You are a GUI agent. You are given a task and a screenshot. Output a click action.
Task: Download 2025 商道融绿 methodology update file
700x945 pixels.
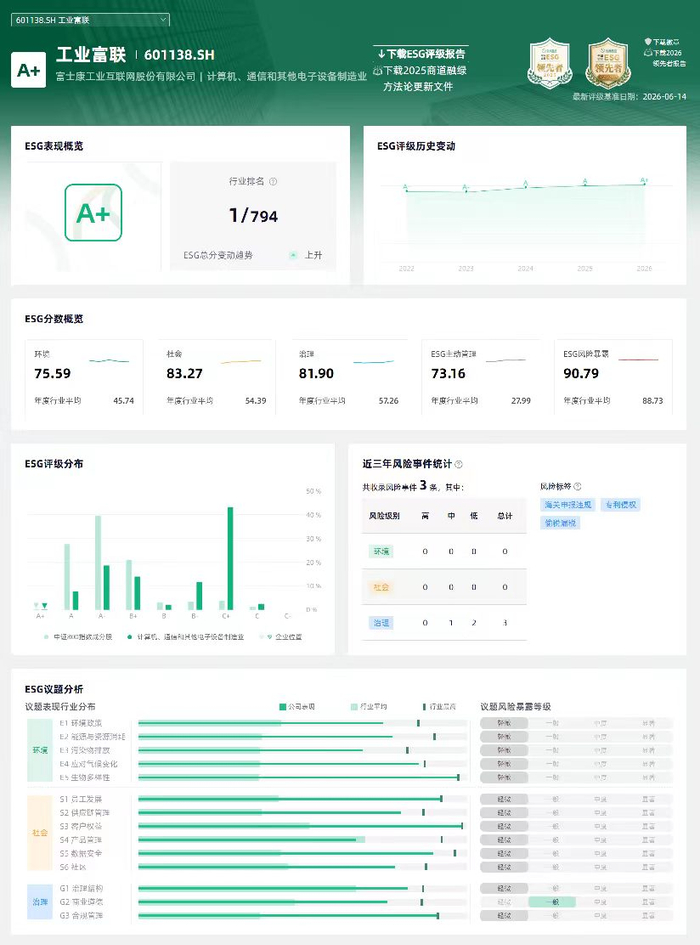coord(420,78)
